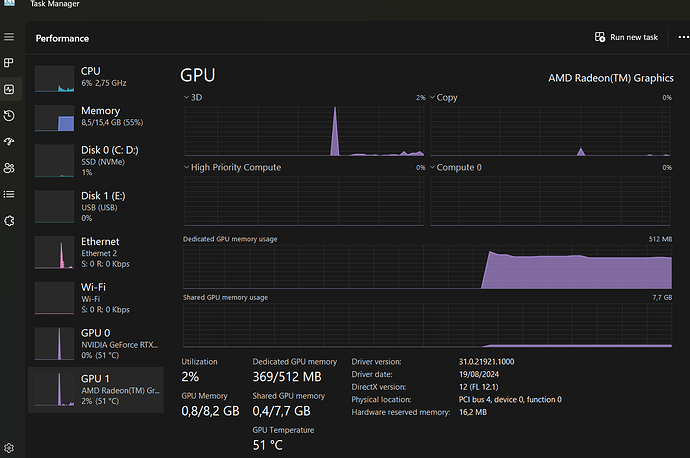The image size is (690, 458).
Task: Click the Run new task button
Action: 625,37
